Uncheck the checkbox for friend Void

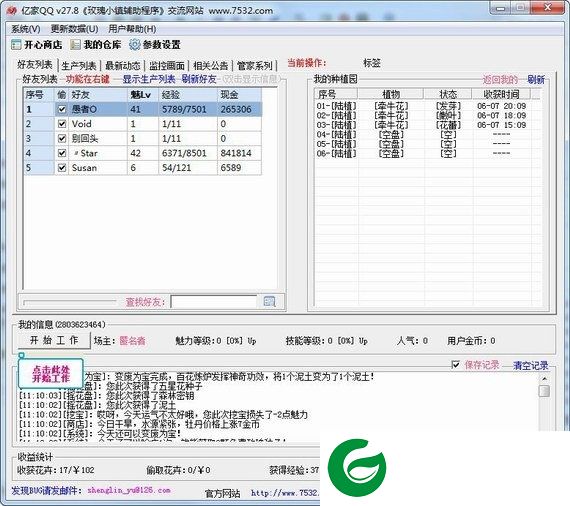point(62,124)
